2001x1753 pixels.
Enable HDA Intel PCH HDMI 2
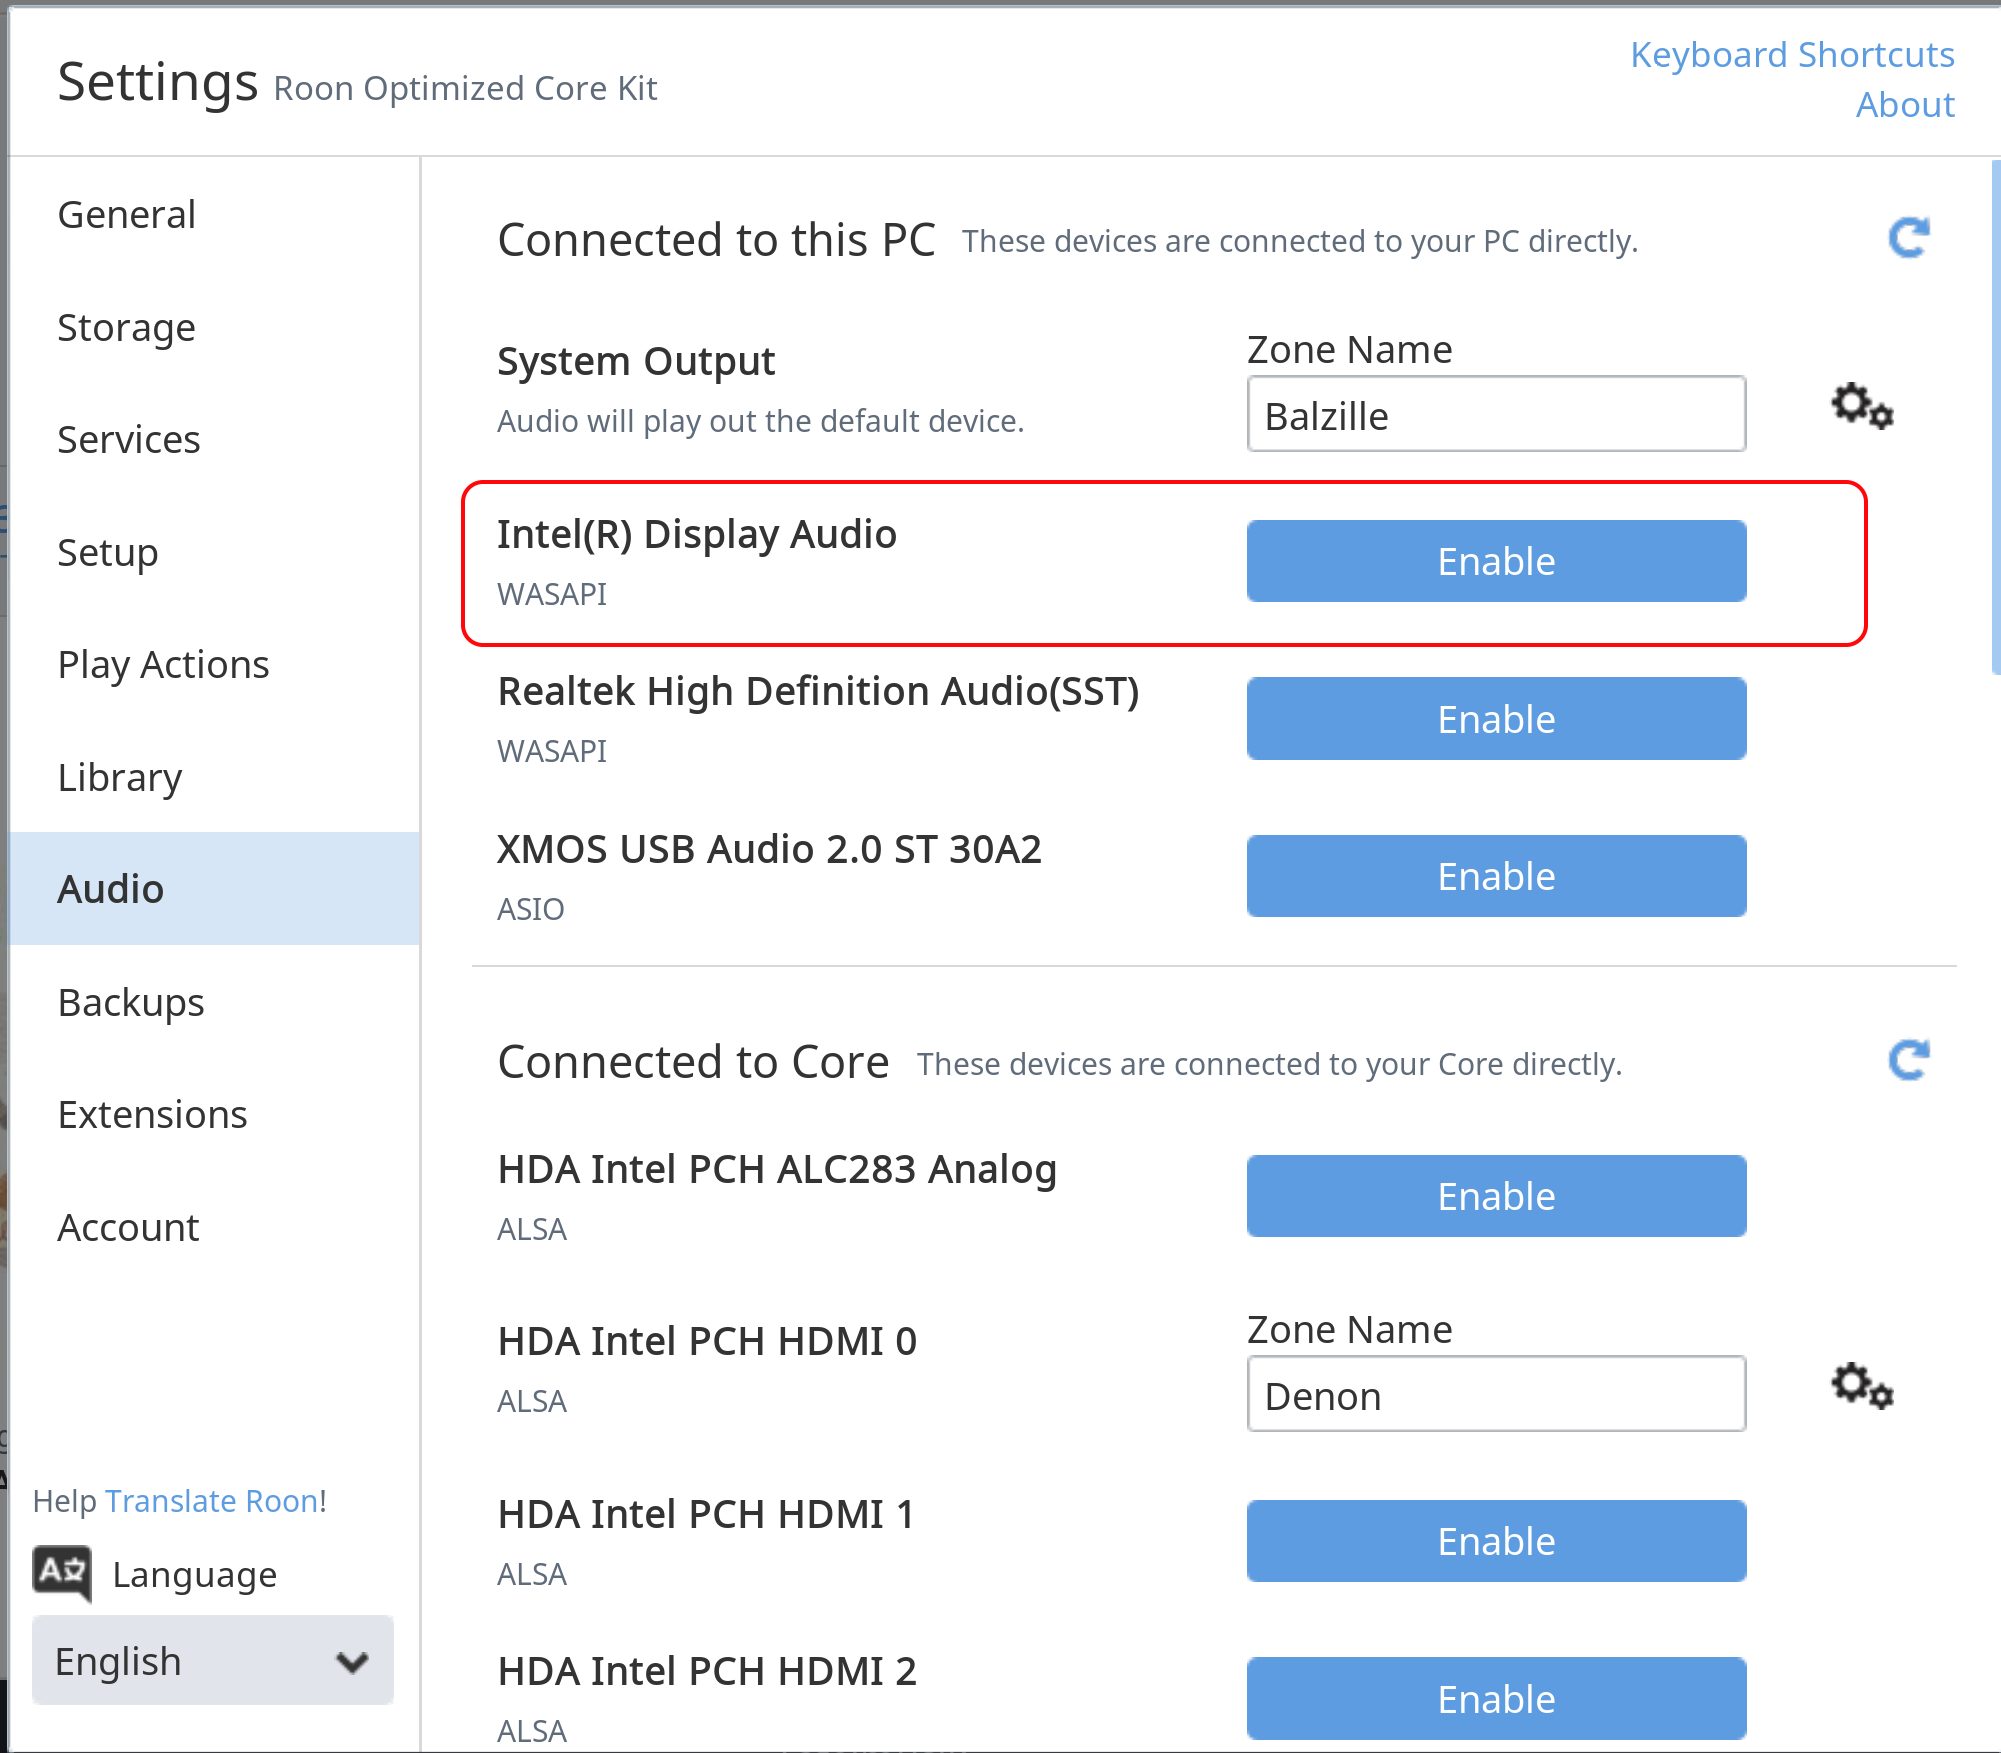1496,1699
